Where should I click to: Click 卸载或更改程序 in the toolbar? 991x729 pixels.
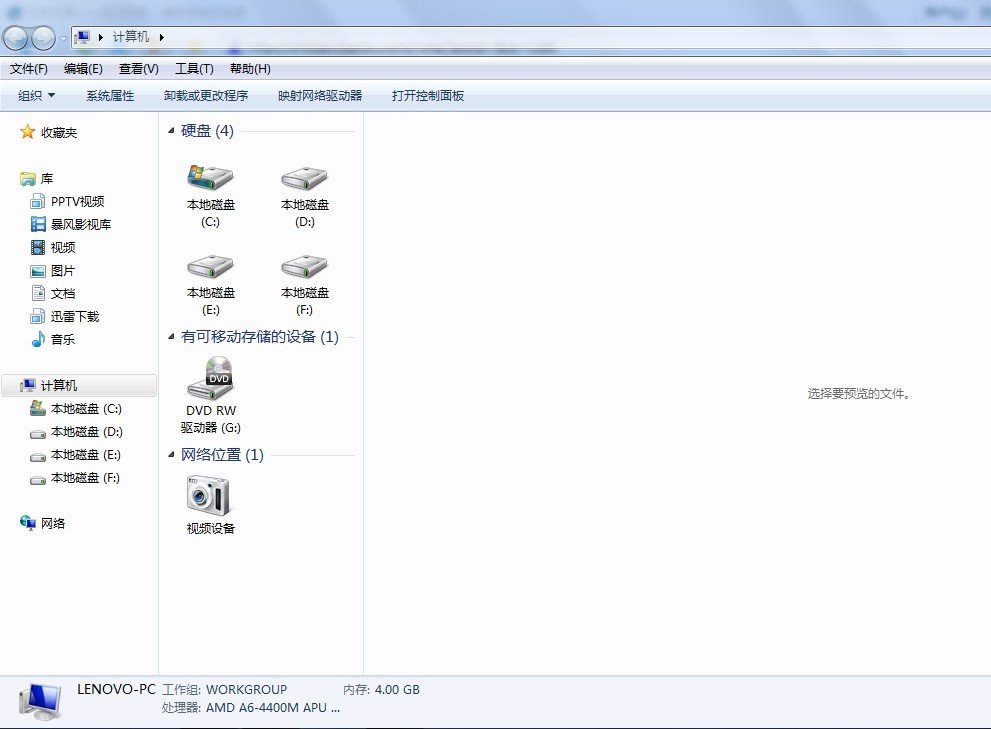click(206, 96)
